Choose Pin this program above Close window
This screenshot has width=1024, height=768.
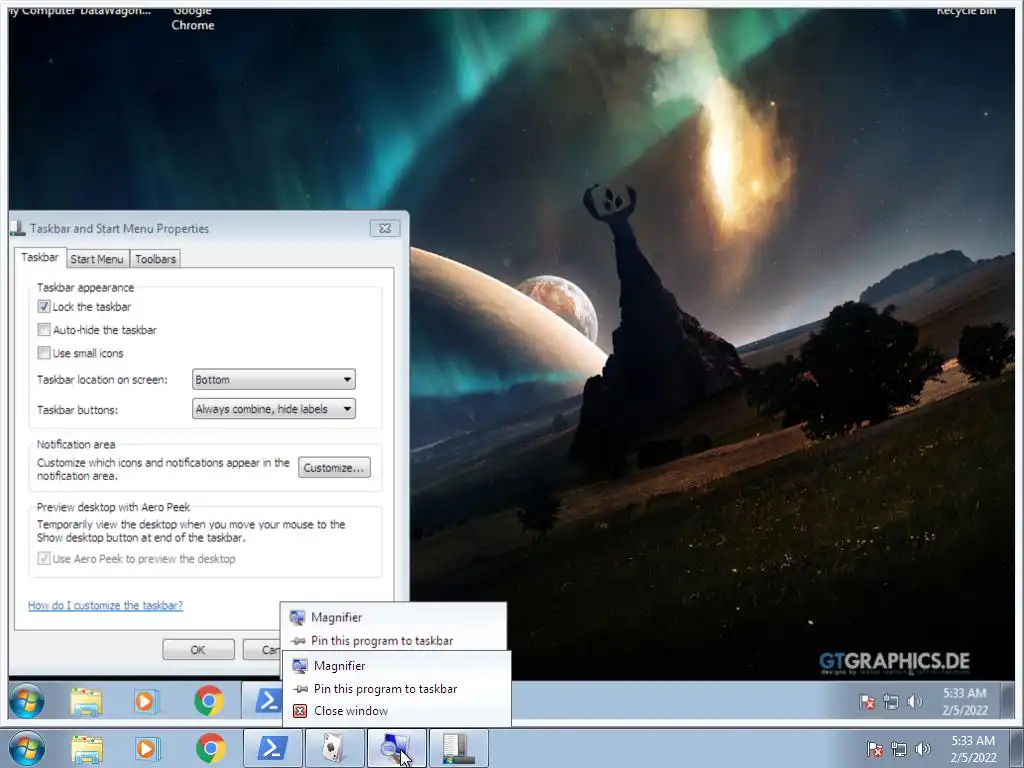coord(397,688)
